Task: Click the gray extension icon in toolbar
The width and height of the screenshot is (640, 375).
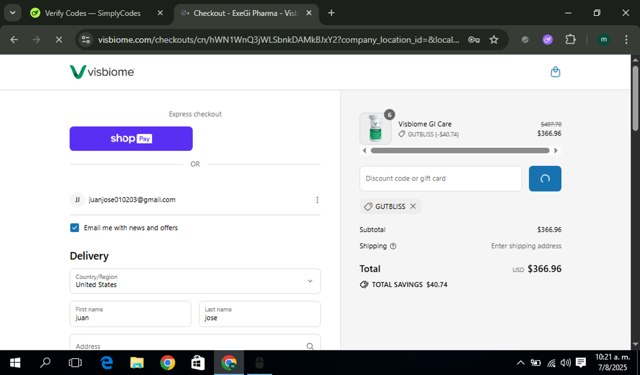Action: point(525,40)
